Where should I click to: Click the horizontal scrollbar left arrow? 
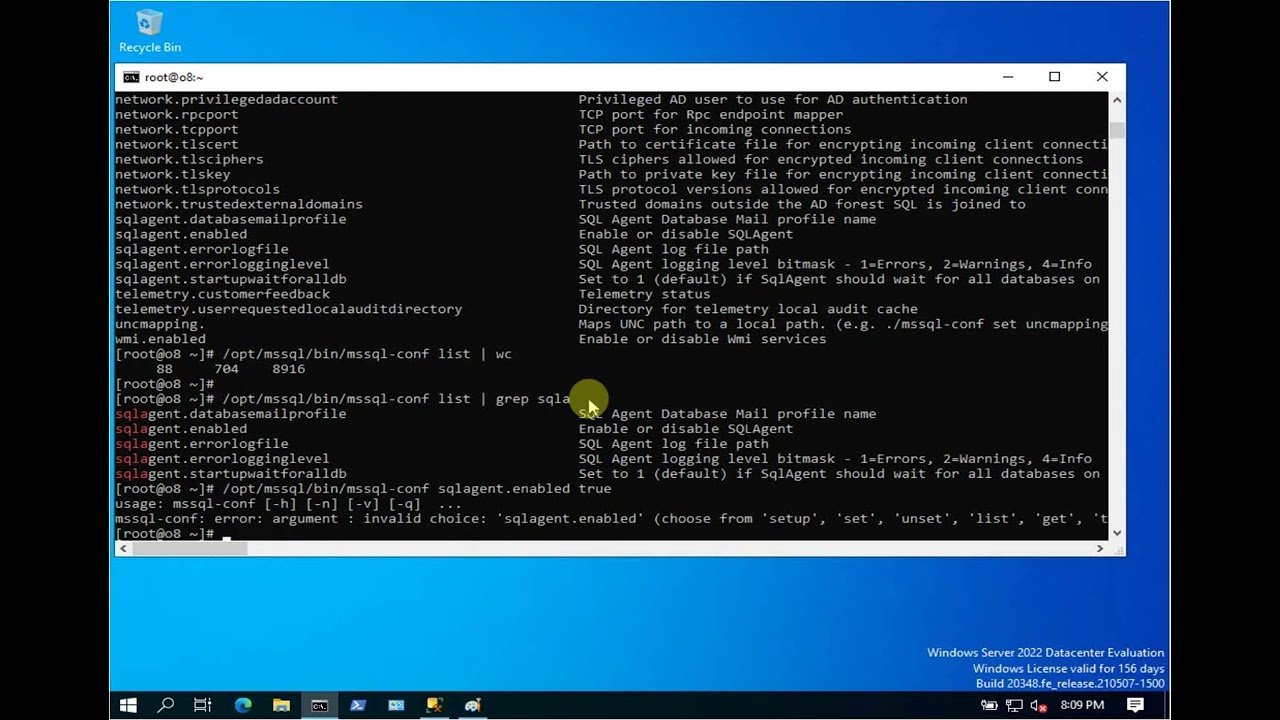pos(122,548)
